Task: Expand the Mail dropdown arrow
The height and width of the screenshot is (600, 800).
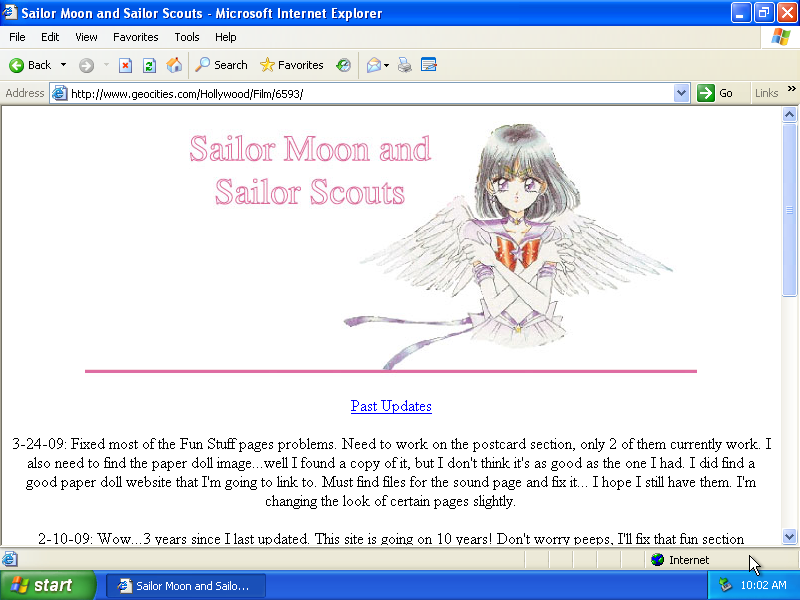Action: [x=386, y=65]
